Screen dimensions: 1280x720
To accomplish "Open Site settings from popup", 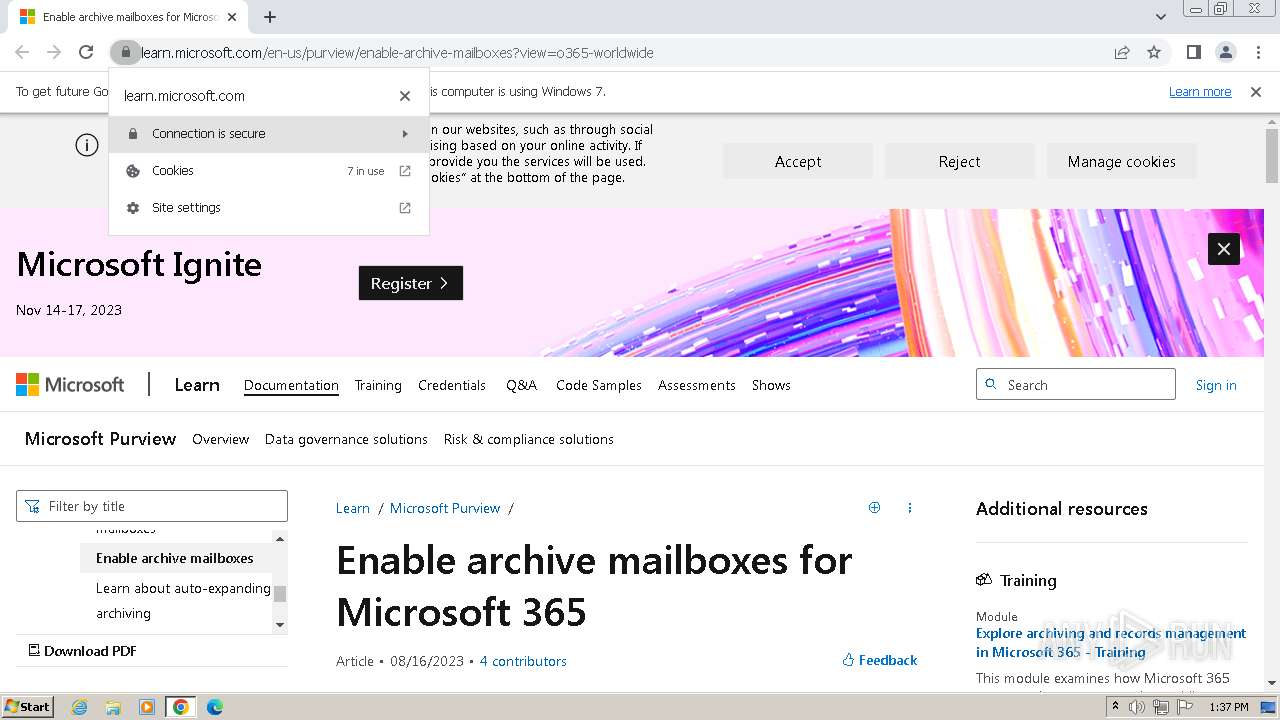I will click(269, 208).
